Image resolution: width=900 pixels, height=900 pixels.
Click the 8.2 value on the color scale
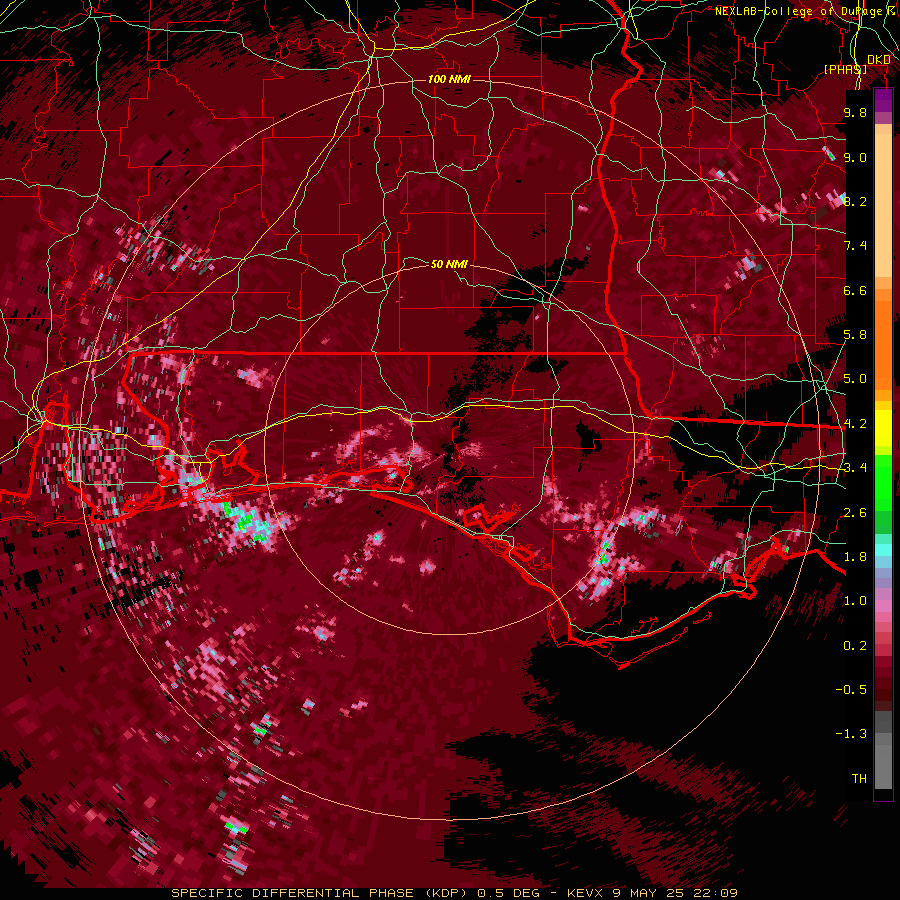click(855, 201)
